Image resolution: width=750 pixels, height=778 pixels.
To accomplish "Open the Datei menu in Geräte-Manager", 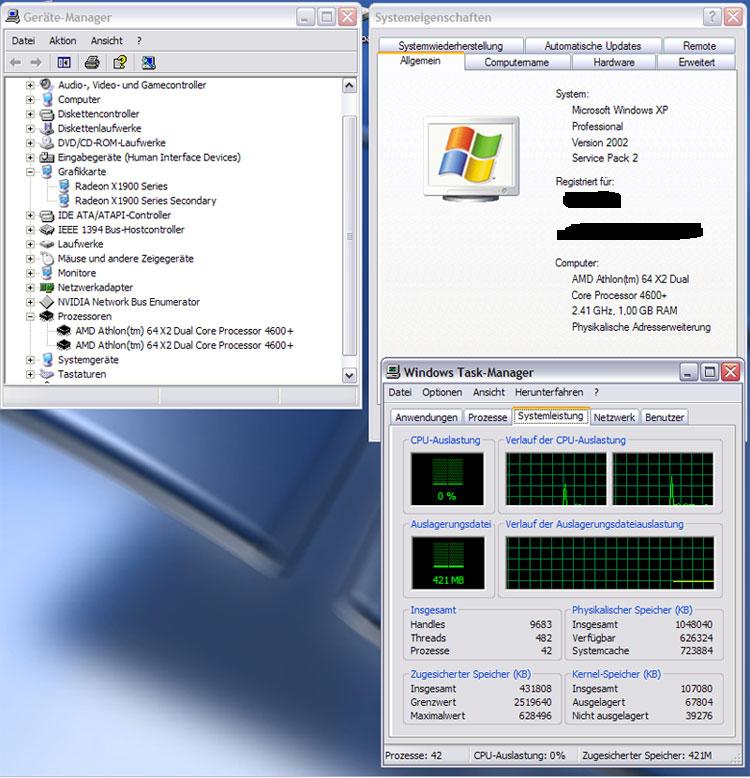I will 23,41.
